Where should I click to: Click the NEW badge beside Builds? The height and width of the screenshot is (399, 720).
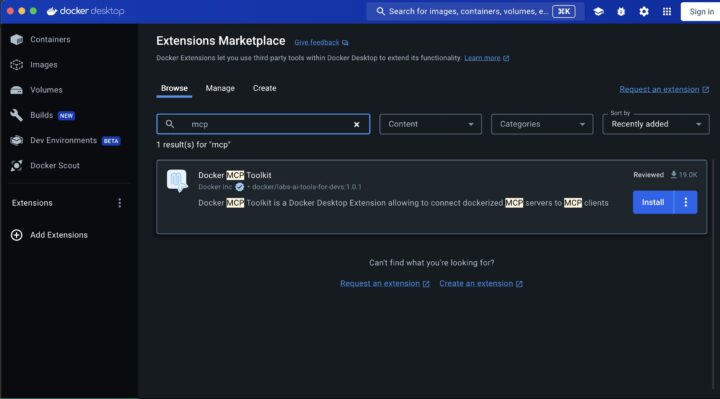pos(66,116)
